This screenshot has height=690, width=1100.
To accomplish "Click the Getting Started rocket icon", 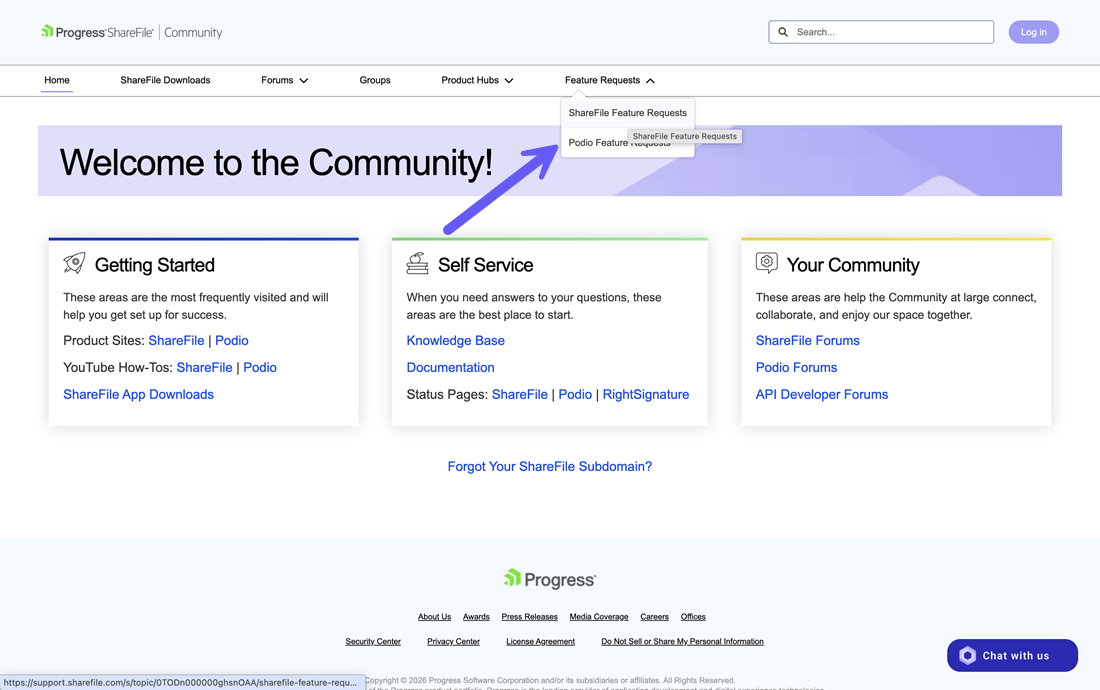I will click(74, 263).
